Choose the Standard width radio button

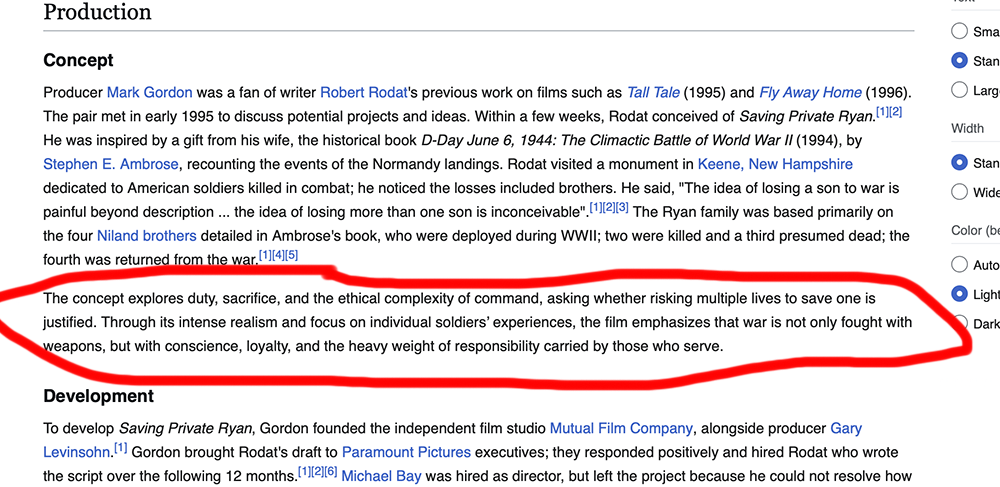point(960,162)
